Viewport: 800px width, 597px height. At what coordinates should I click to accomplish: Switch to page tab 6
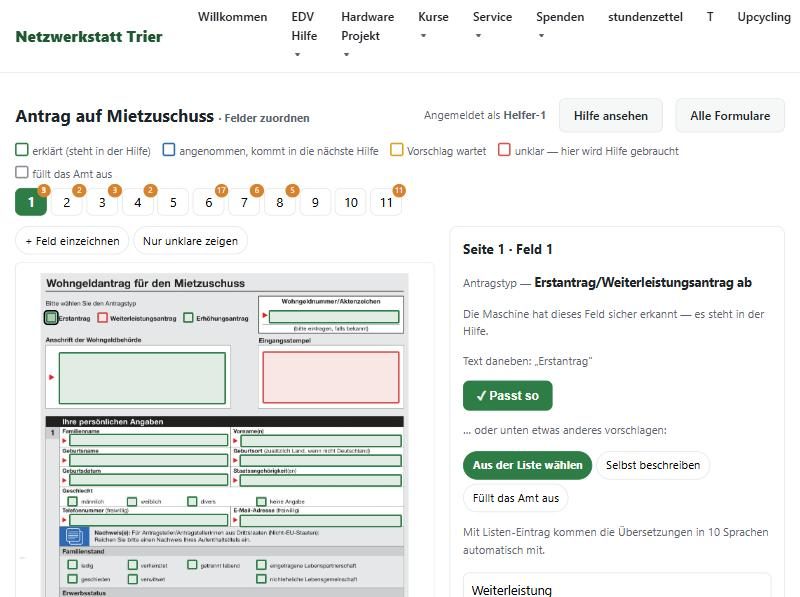209,202
